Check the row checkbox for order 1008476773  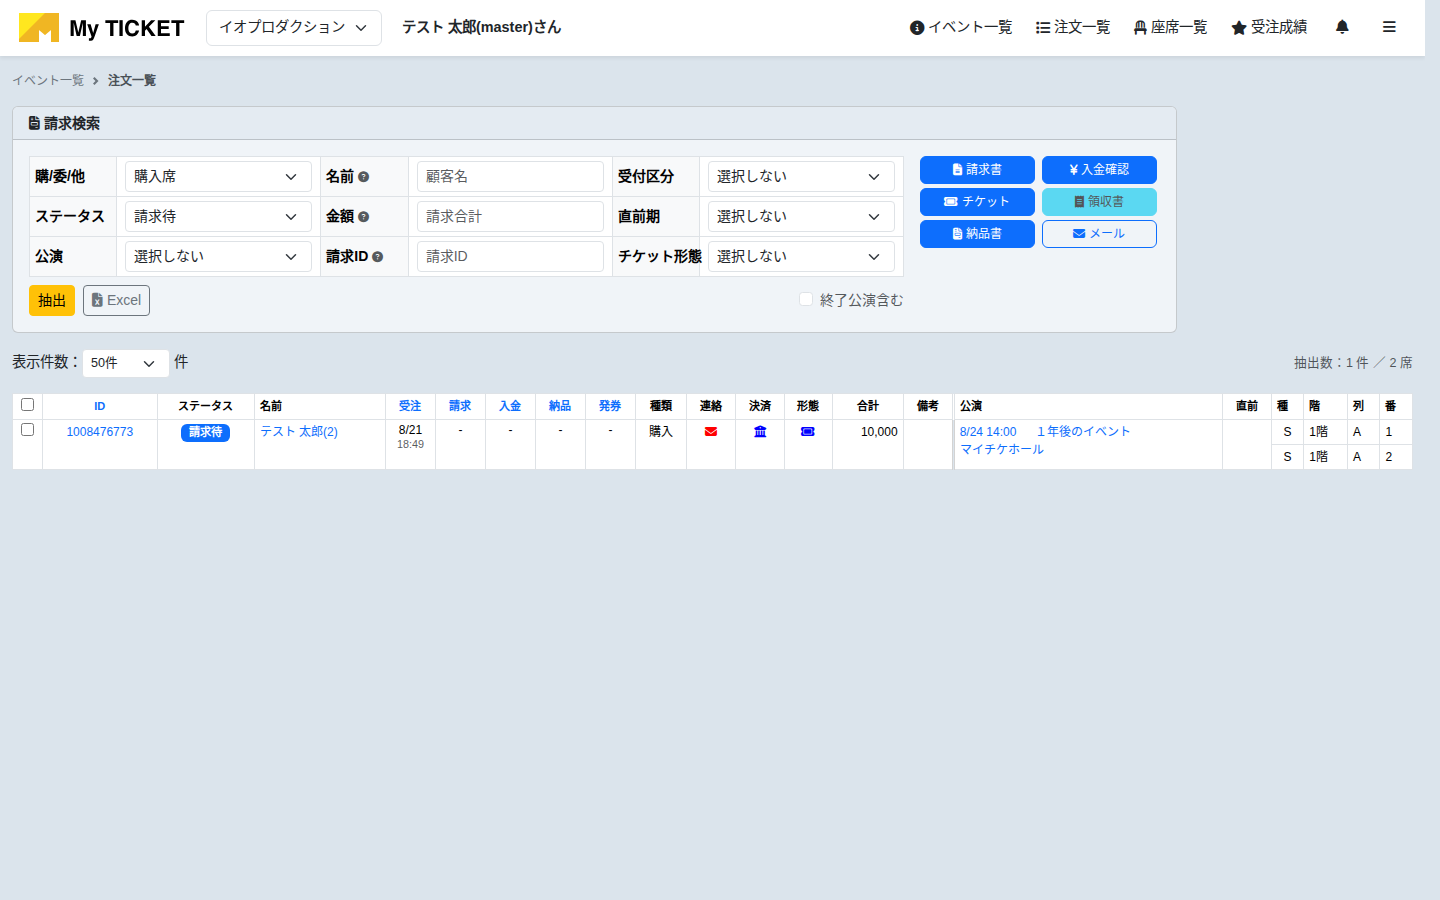[28, 430]
